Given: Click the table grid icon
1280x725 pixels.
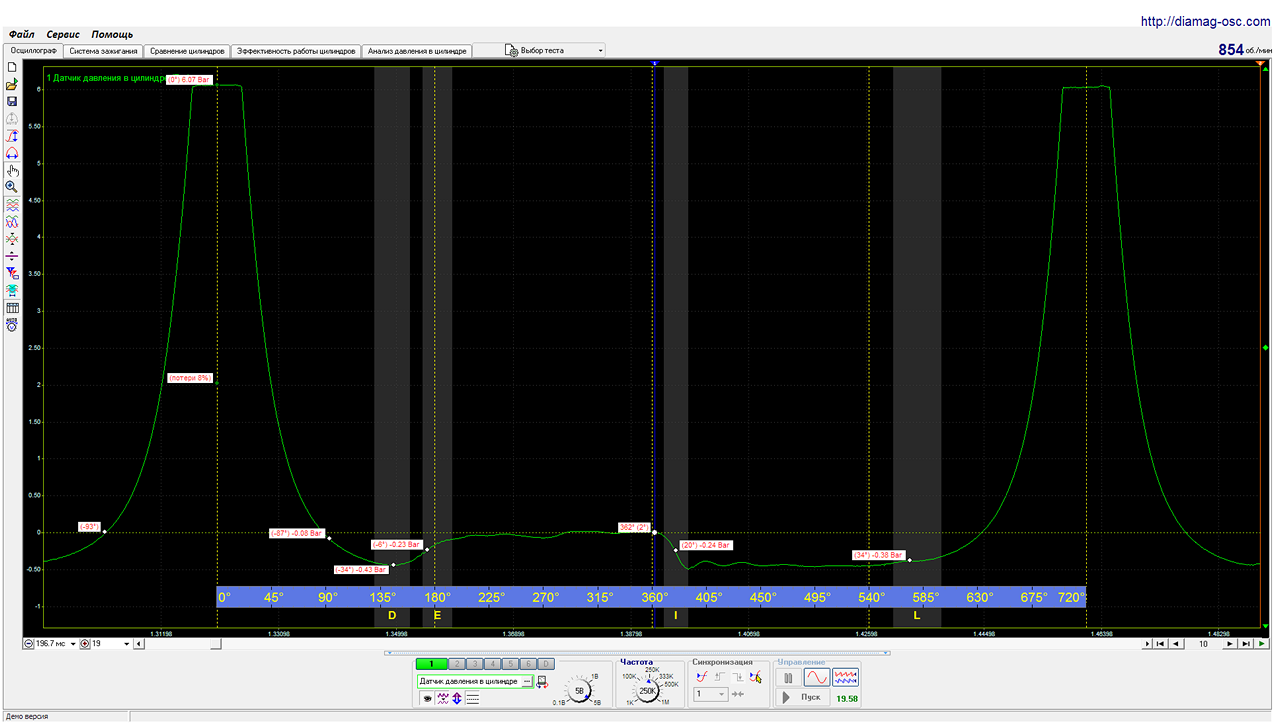Looking at the screenshot, I should click(x=12, y=308).
